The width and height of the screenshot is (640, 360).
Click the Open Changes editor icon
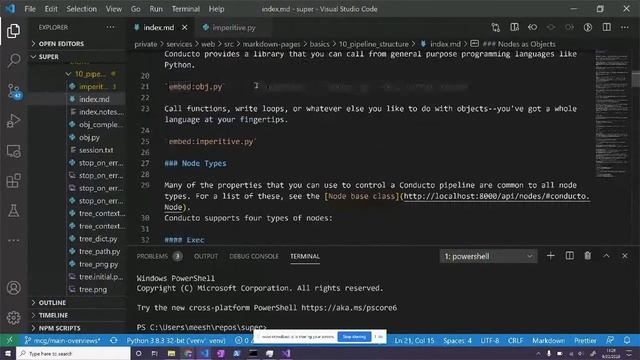pyautogui.click(x=496, y=27)
